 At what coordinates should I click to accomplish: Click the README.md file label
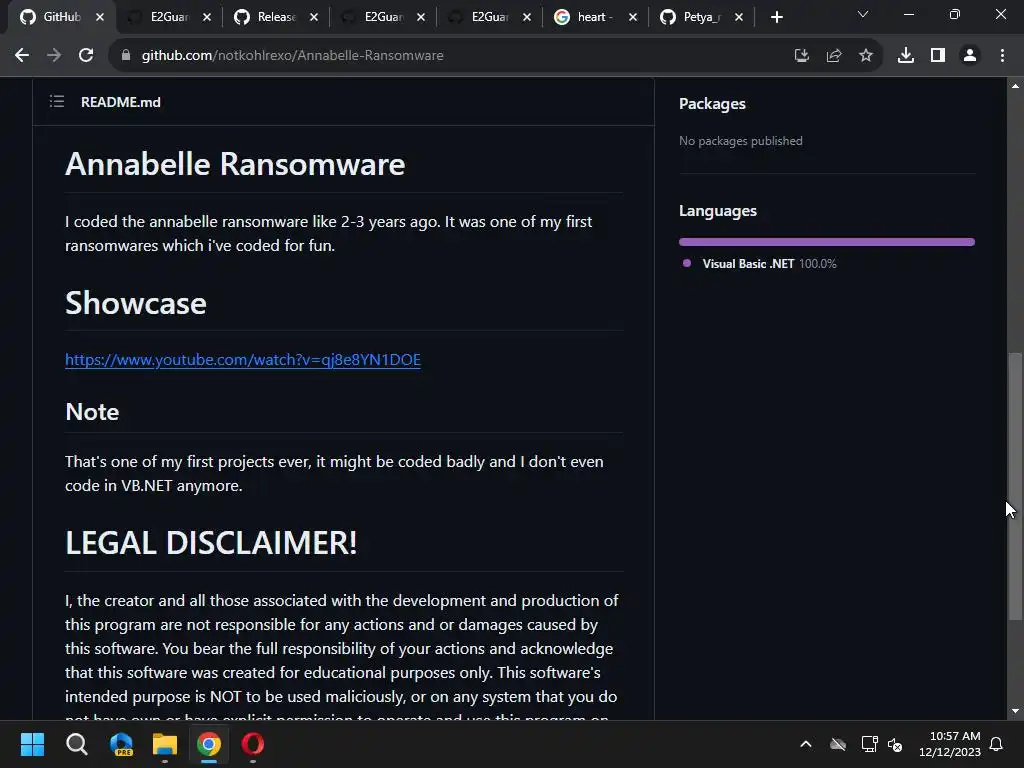click(x=121, y=102)
